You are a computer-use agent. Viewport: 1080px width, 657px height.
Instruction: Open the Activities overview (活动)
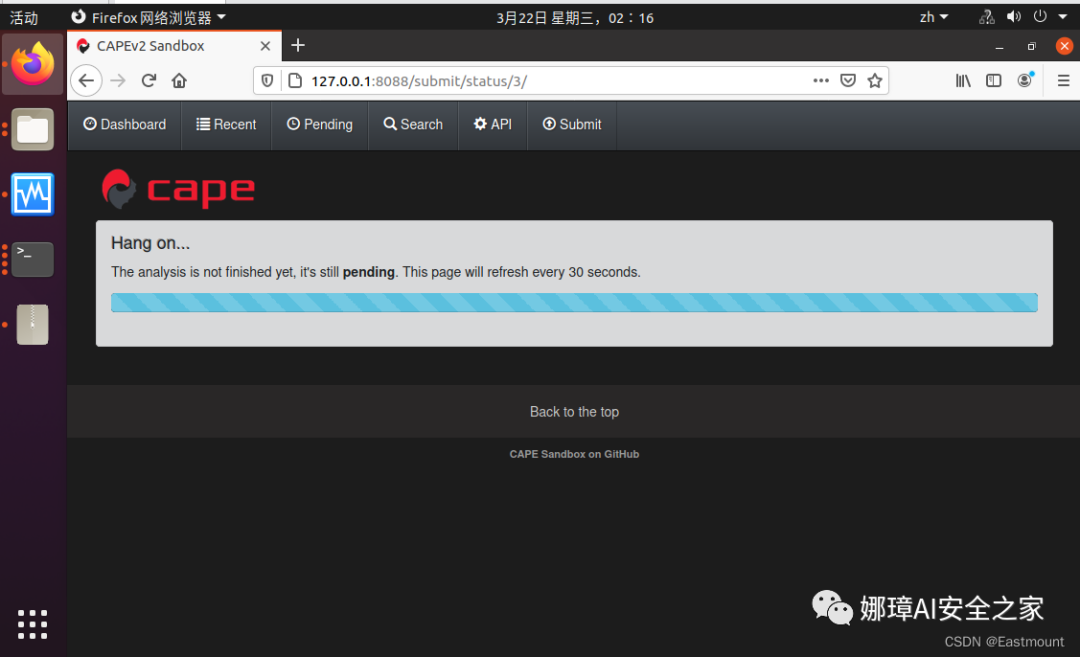(x=24, y=17)
